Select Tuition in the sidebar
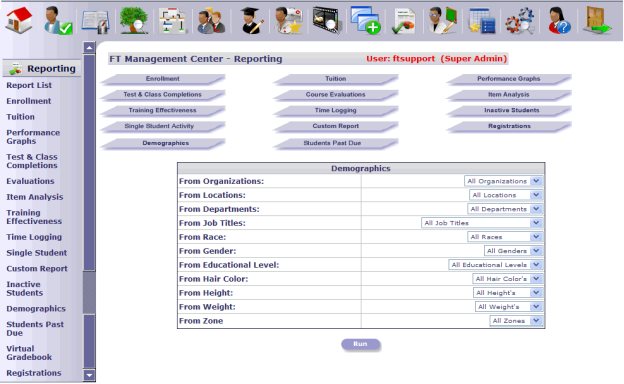Image resolution: width=624 pixels, height=384 pixels. click(x=20, y=117)
